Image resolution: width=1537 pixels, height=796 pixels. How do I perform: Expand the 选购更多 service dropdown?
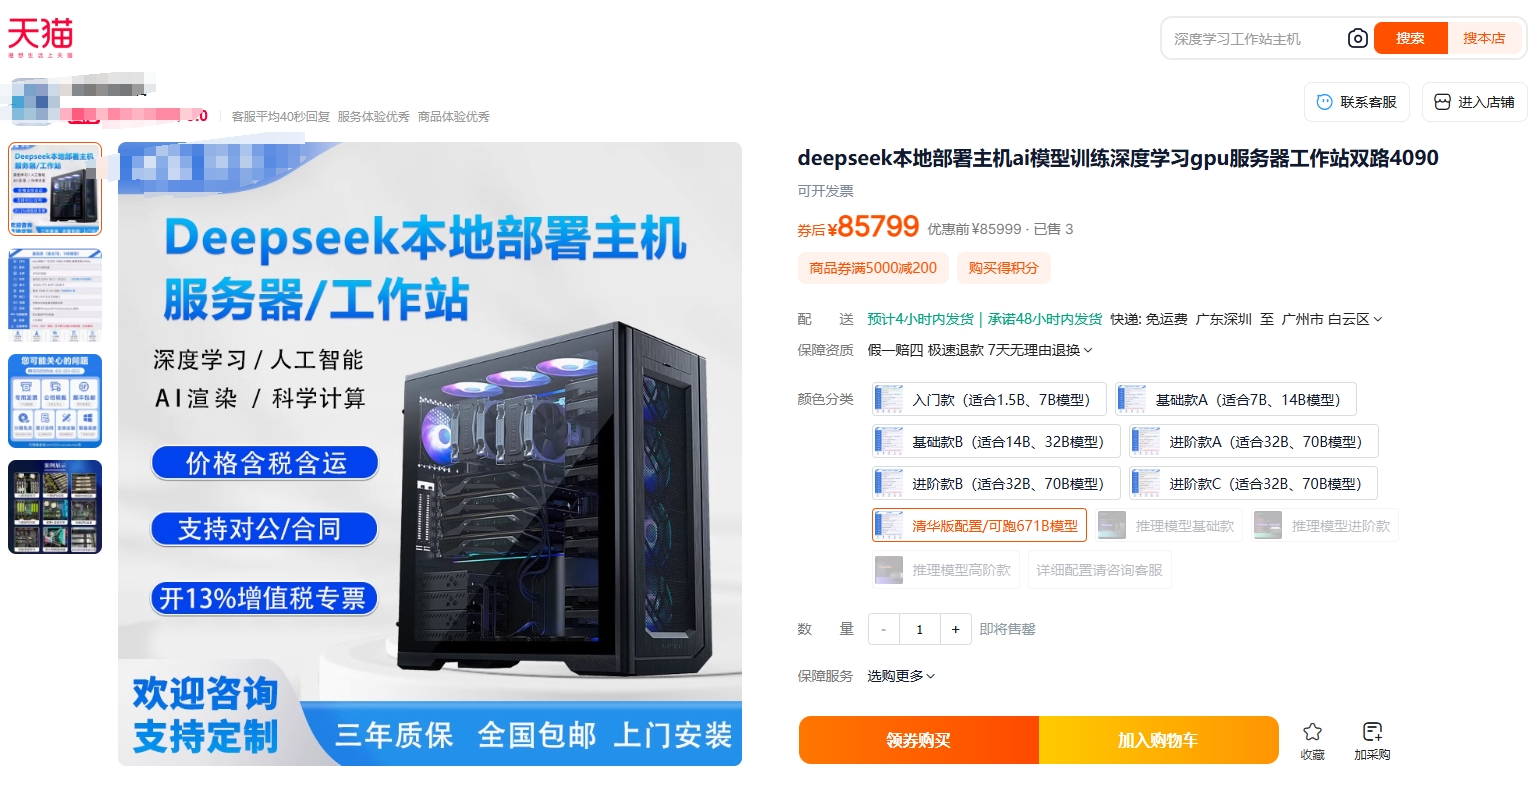coord(901,676)
